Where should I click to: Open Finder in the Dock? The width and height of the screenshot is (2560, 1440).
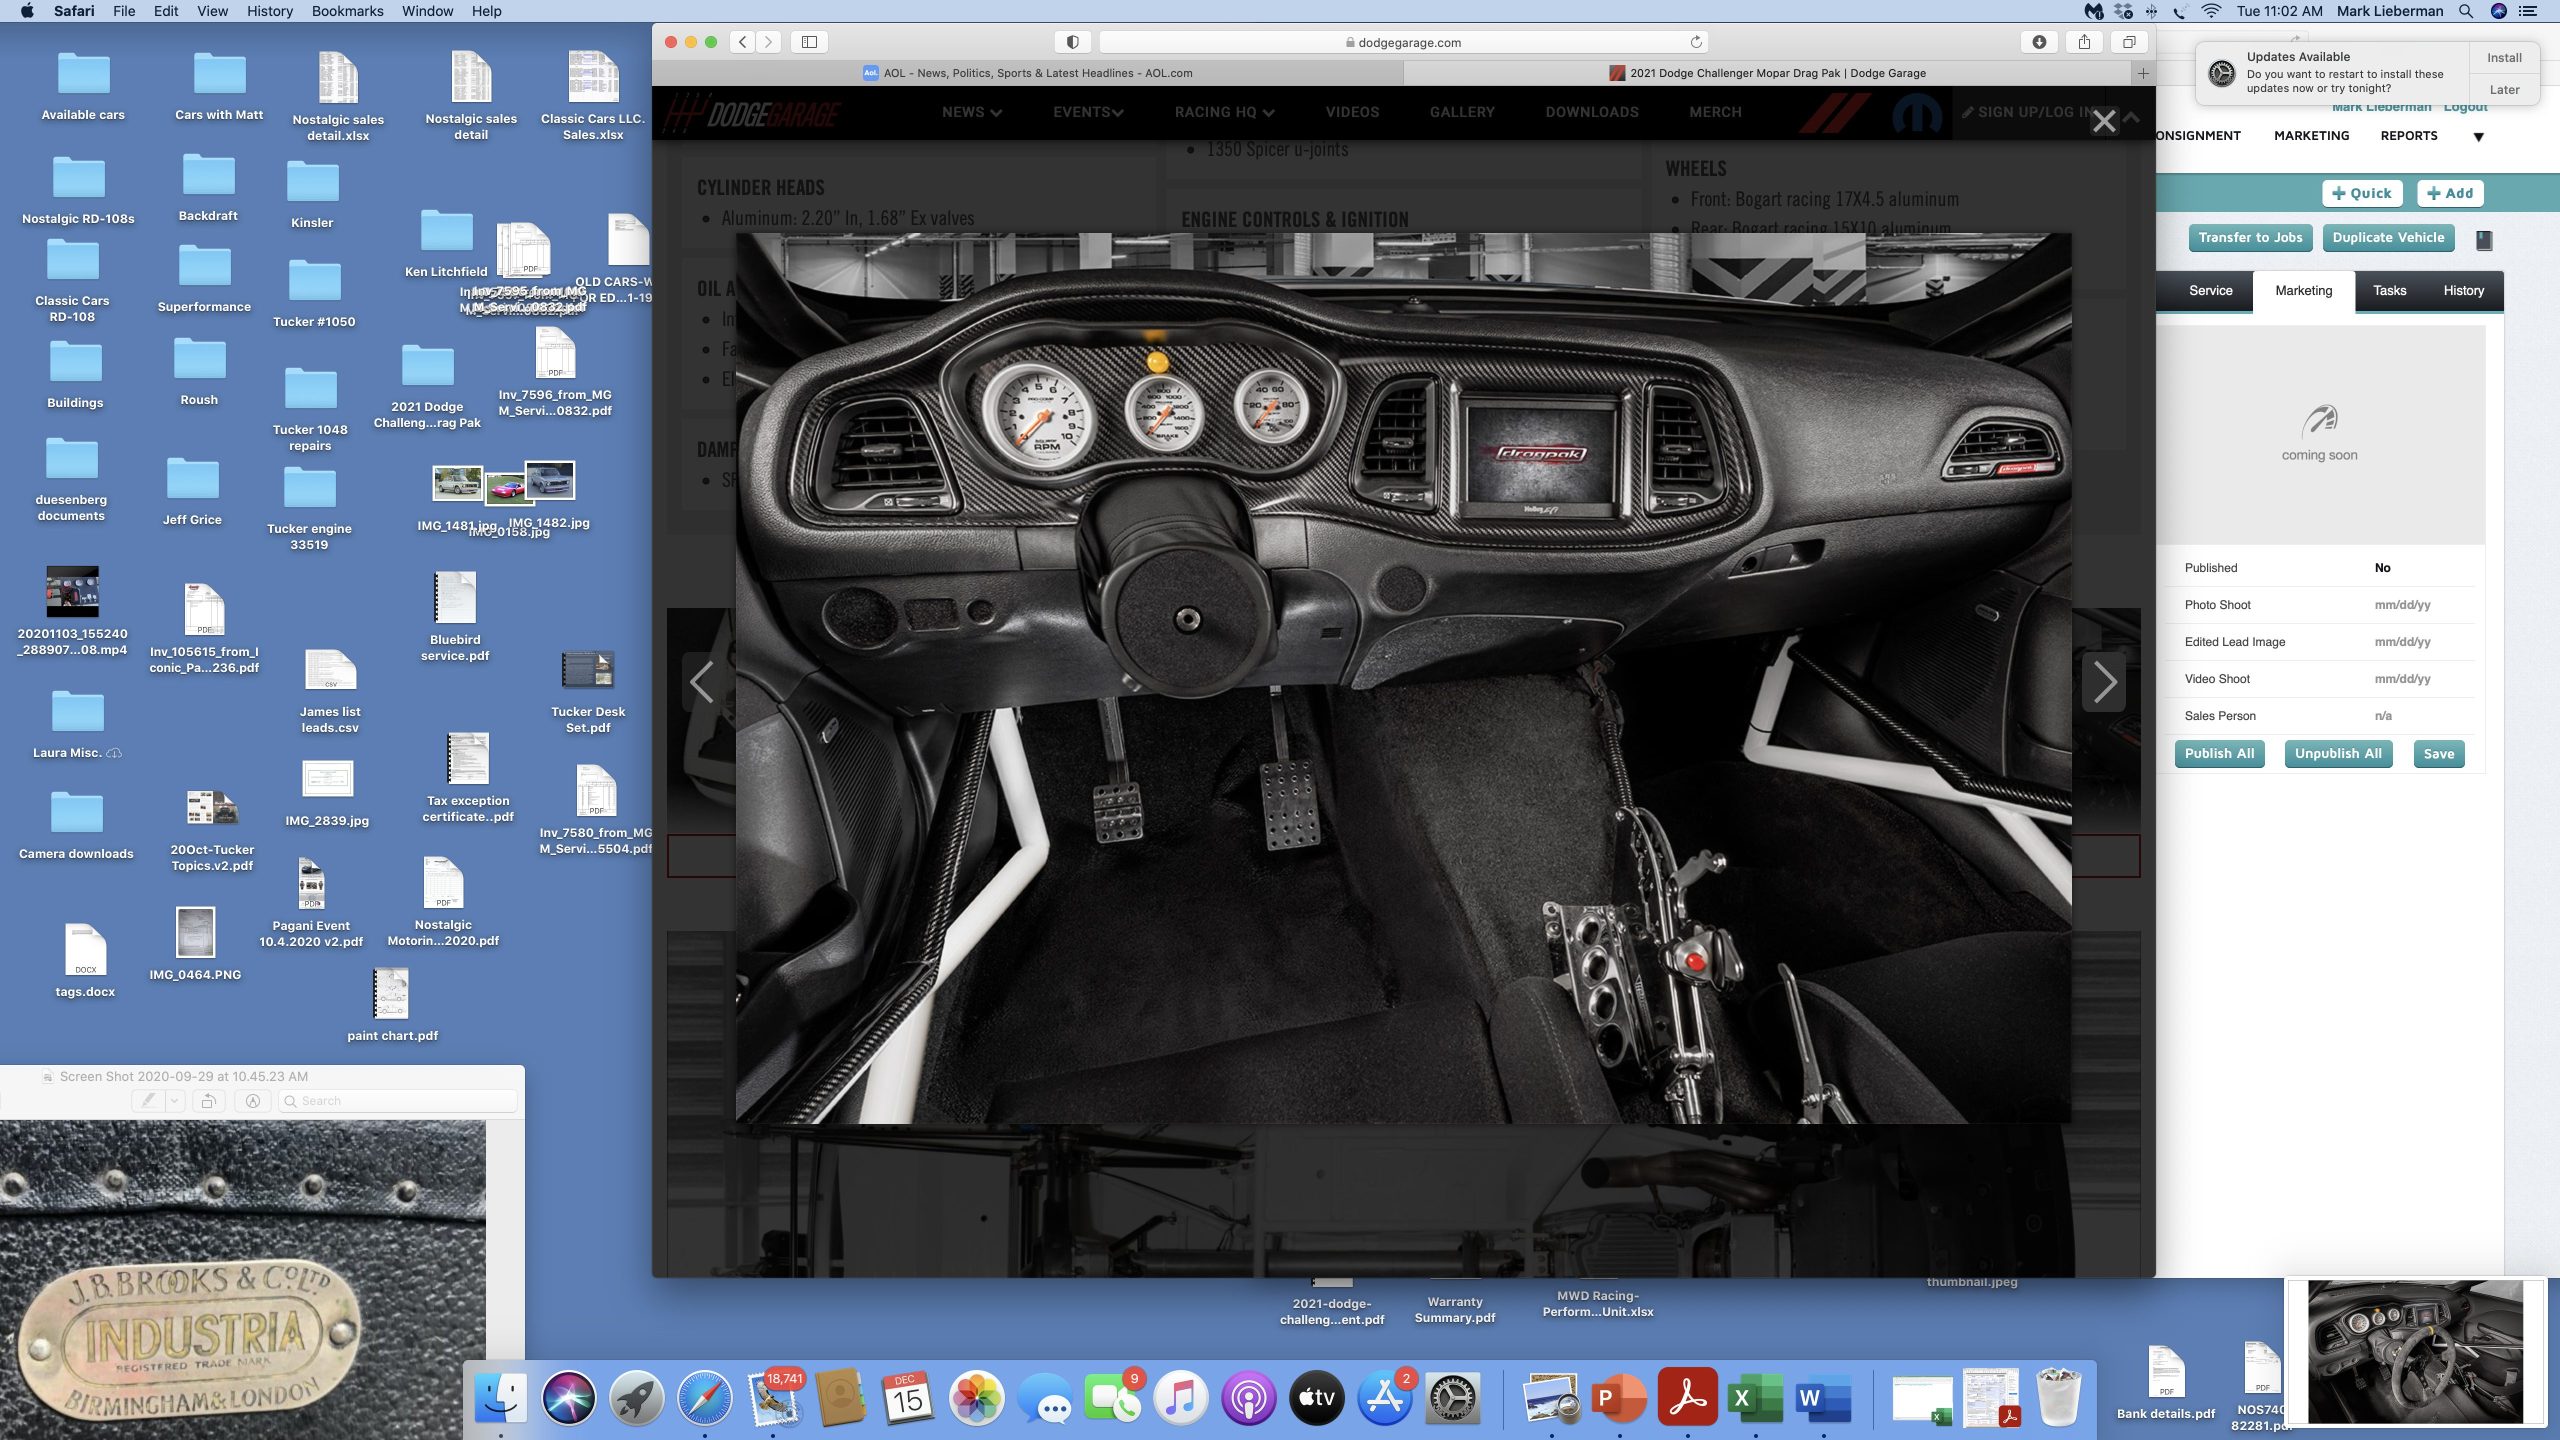(x=500, y=1398)
